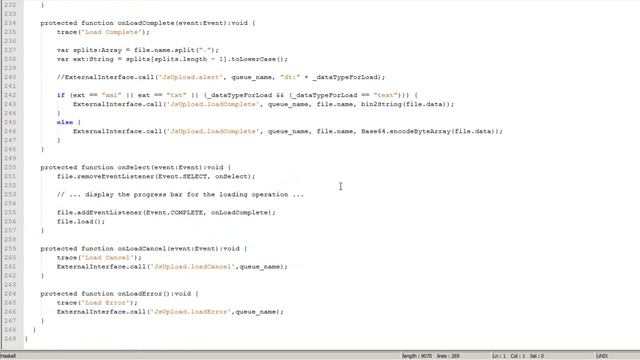The image size is (640, 360).
Task: Click the ExternalInterface.call 'JsUpload.loadError' line
Action: coord(170,312)
